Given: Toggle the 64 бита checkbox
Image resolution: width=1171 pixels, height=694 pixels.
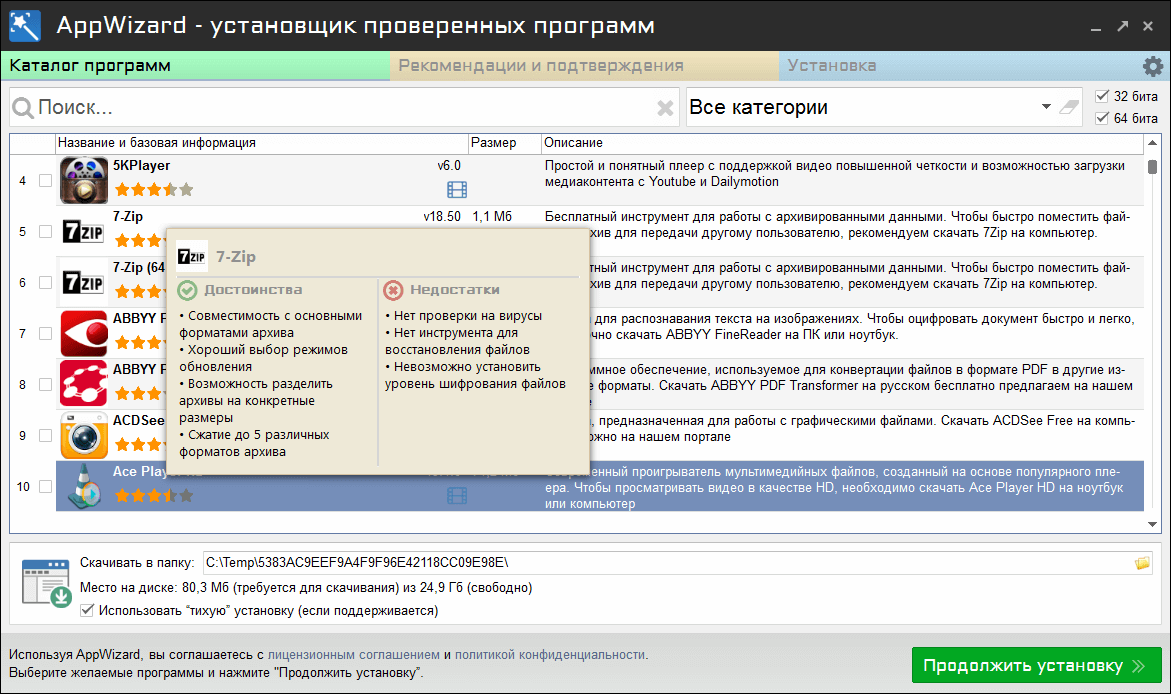Looking at the screenshot, I should coord(1102,118).
